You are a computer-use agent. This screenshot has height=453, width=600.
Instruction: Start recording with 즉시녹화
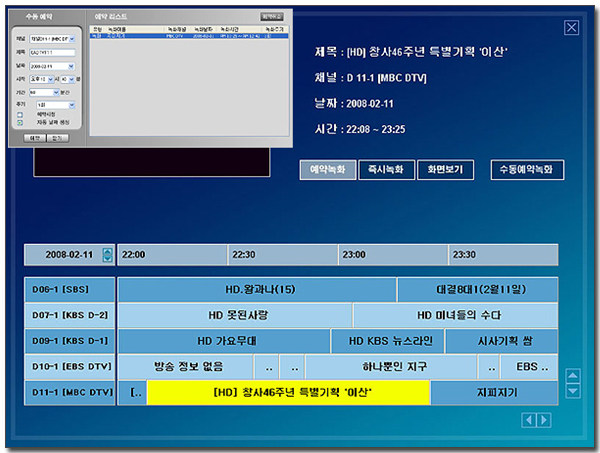[x=386, y=169]
